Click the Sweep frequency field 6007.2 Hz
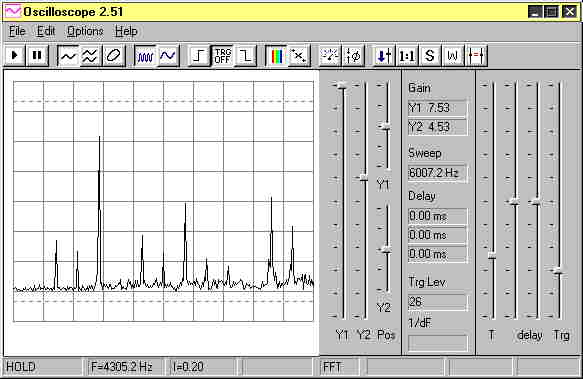The height and width of the screenshot is (379, 583). [x=437, y=173]
